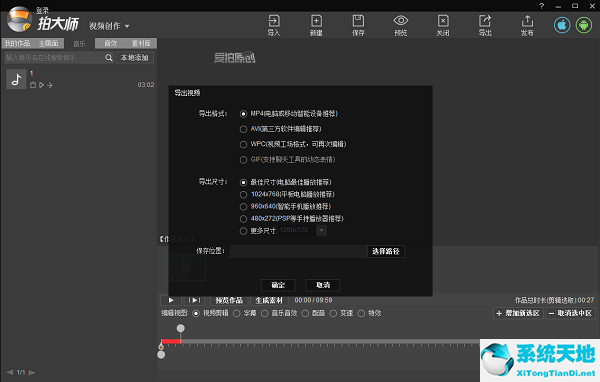Go to previous page arrow beside 1/1
The width and height of the screenshot is (600, 382).
coord(10,372)
